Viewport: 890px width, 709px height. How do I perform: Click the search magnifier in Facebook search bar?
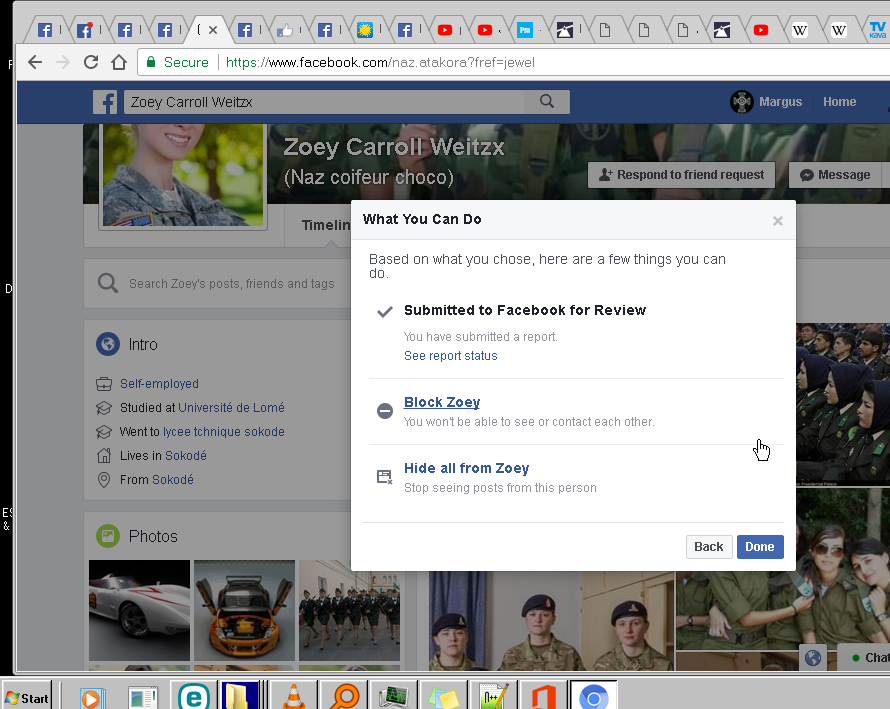click(x=547, y=102)
